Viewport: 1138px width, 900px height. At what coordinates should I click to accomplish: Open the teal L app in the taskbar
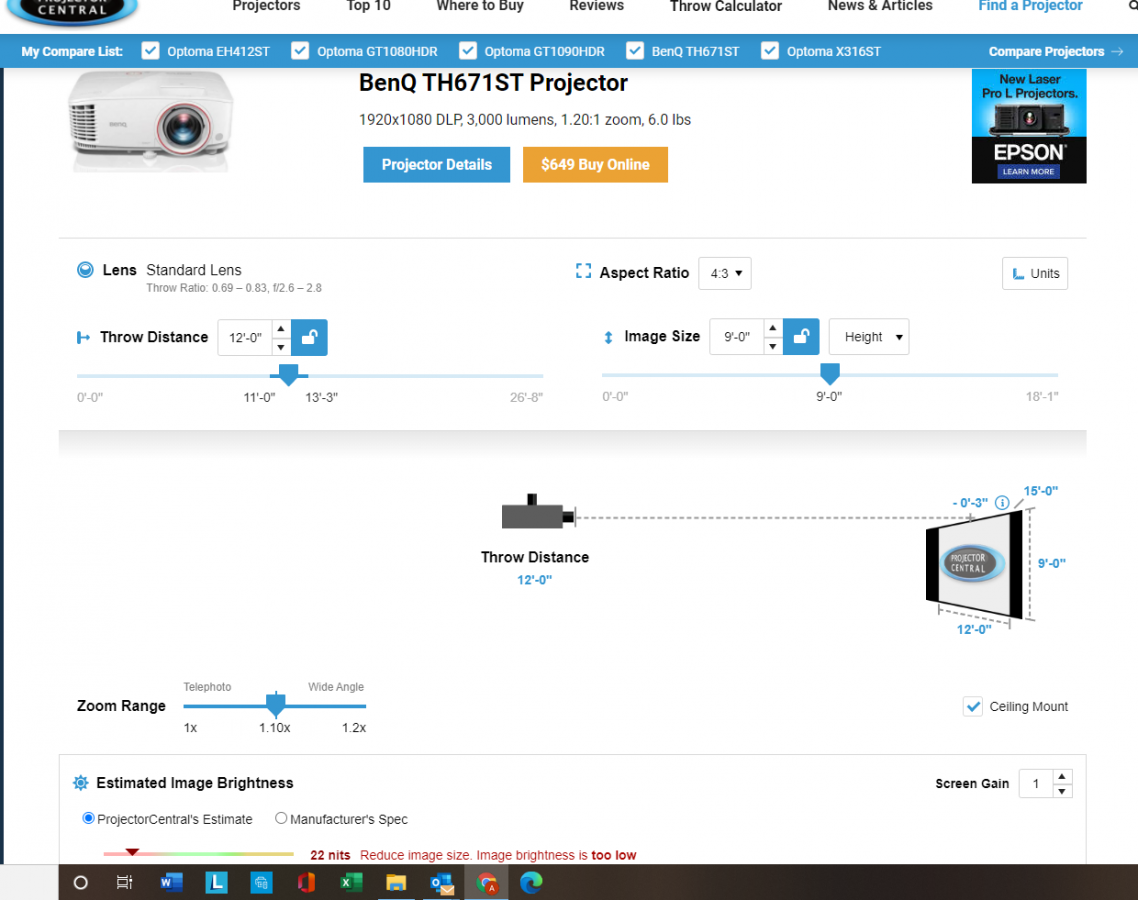click(x=216, y=883)
